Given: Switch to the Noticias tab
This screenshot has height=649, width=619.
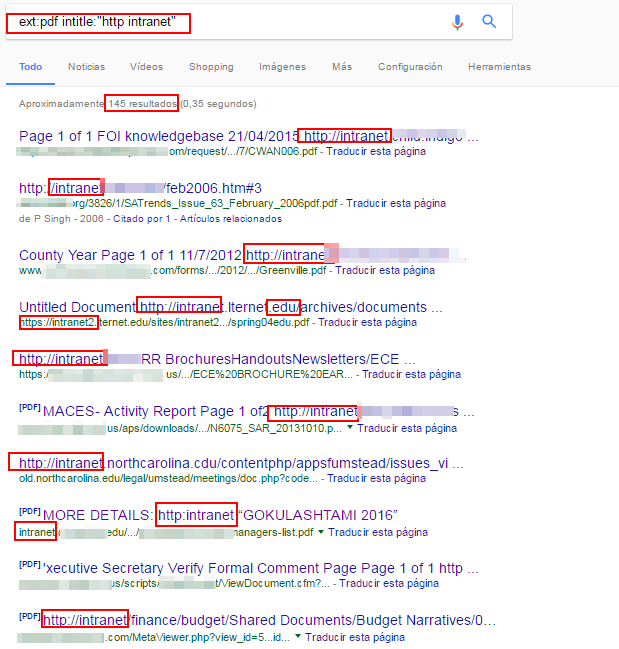Looking at the screenshot, I should 86,67.
